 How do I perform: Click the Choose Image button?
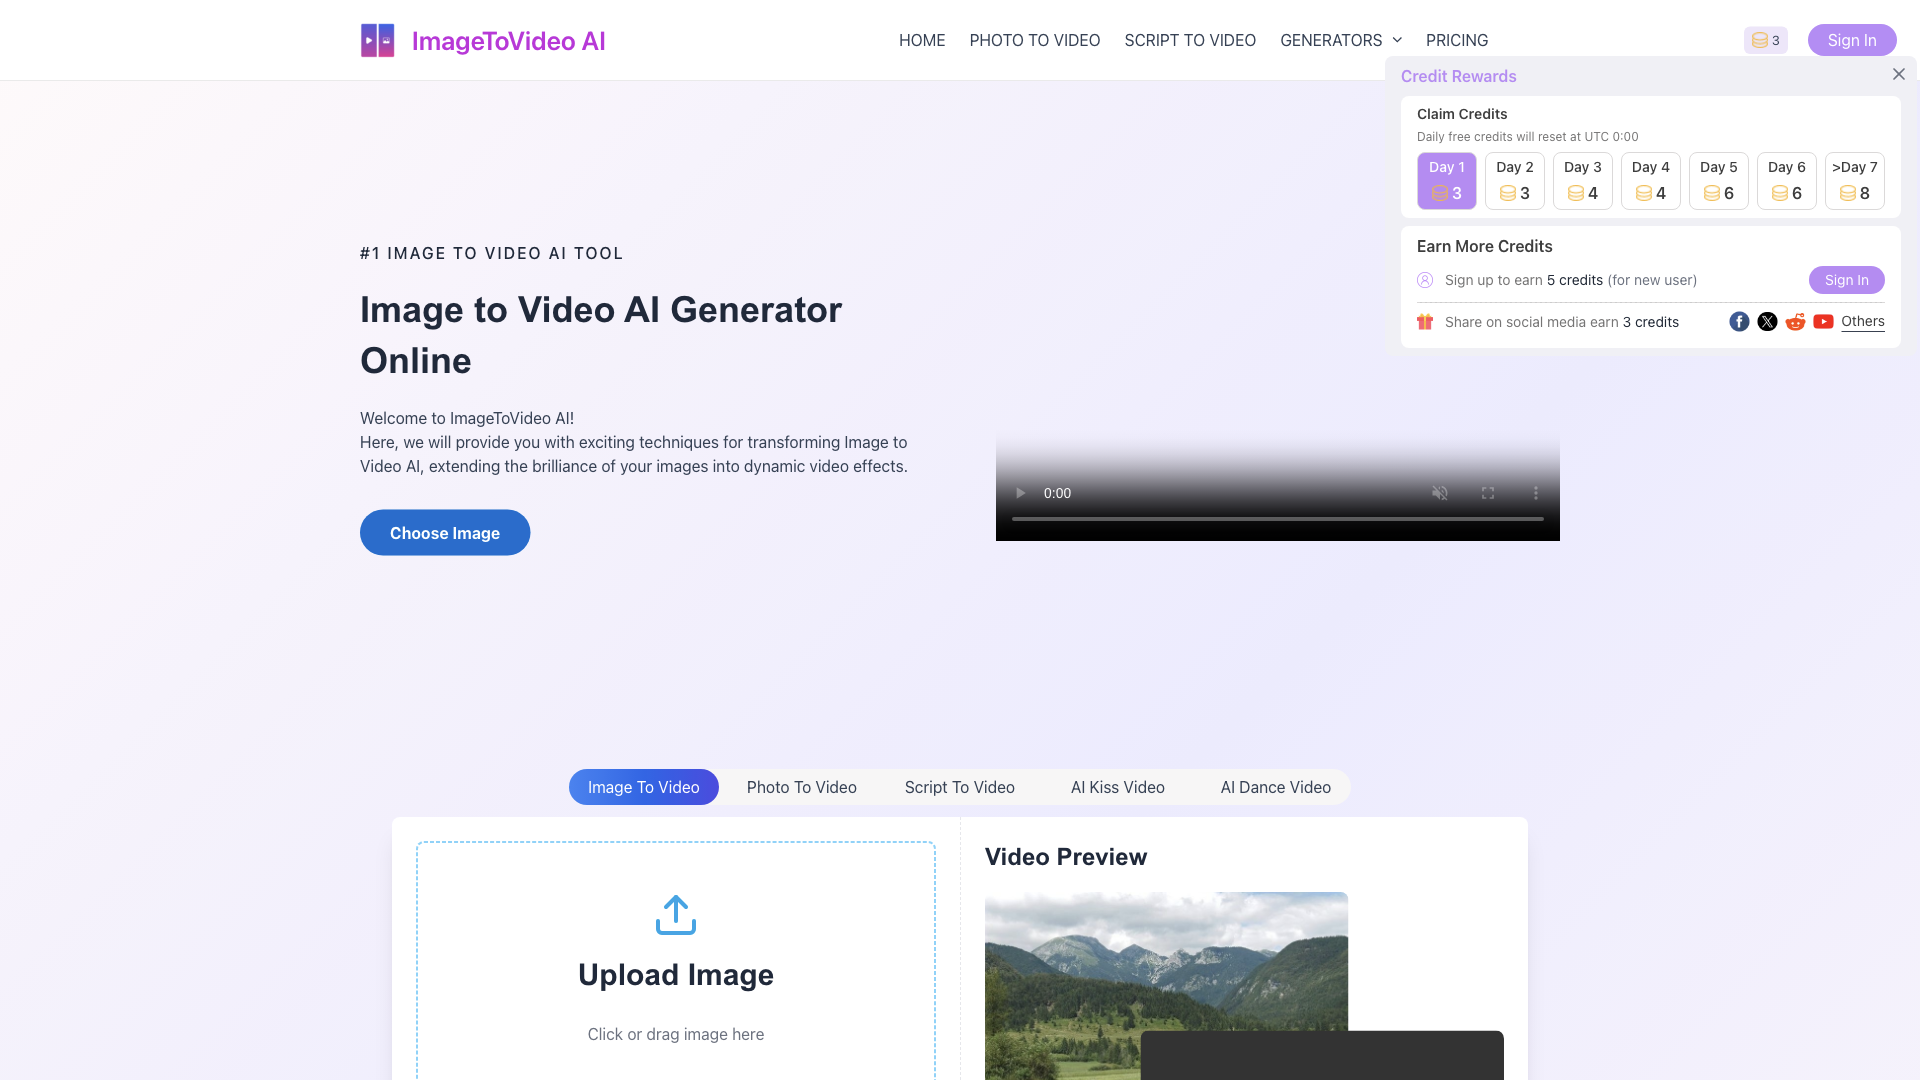(444, 533)
